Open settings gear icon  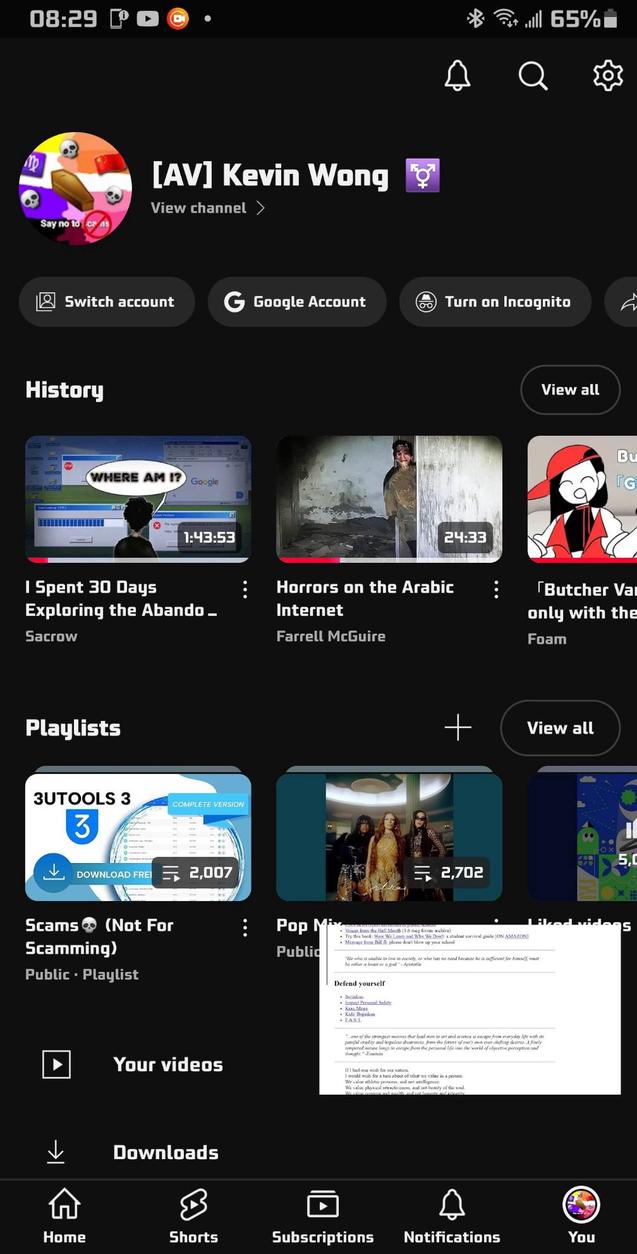tap(608, 76)
